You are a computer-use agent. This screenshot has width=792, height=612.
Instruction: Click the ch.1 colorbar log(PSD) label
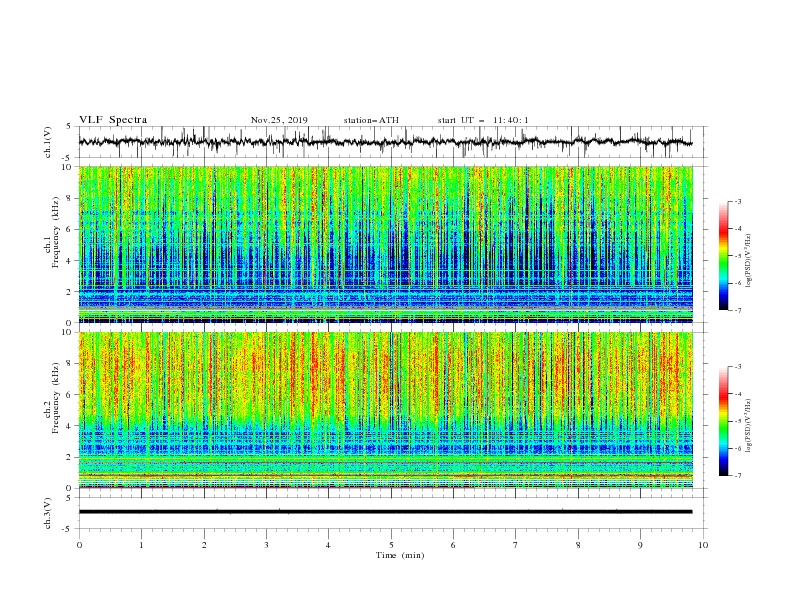(x=748, y=261)
